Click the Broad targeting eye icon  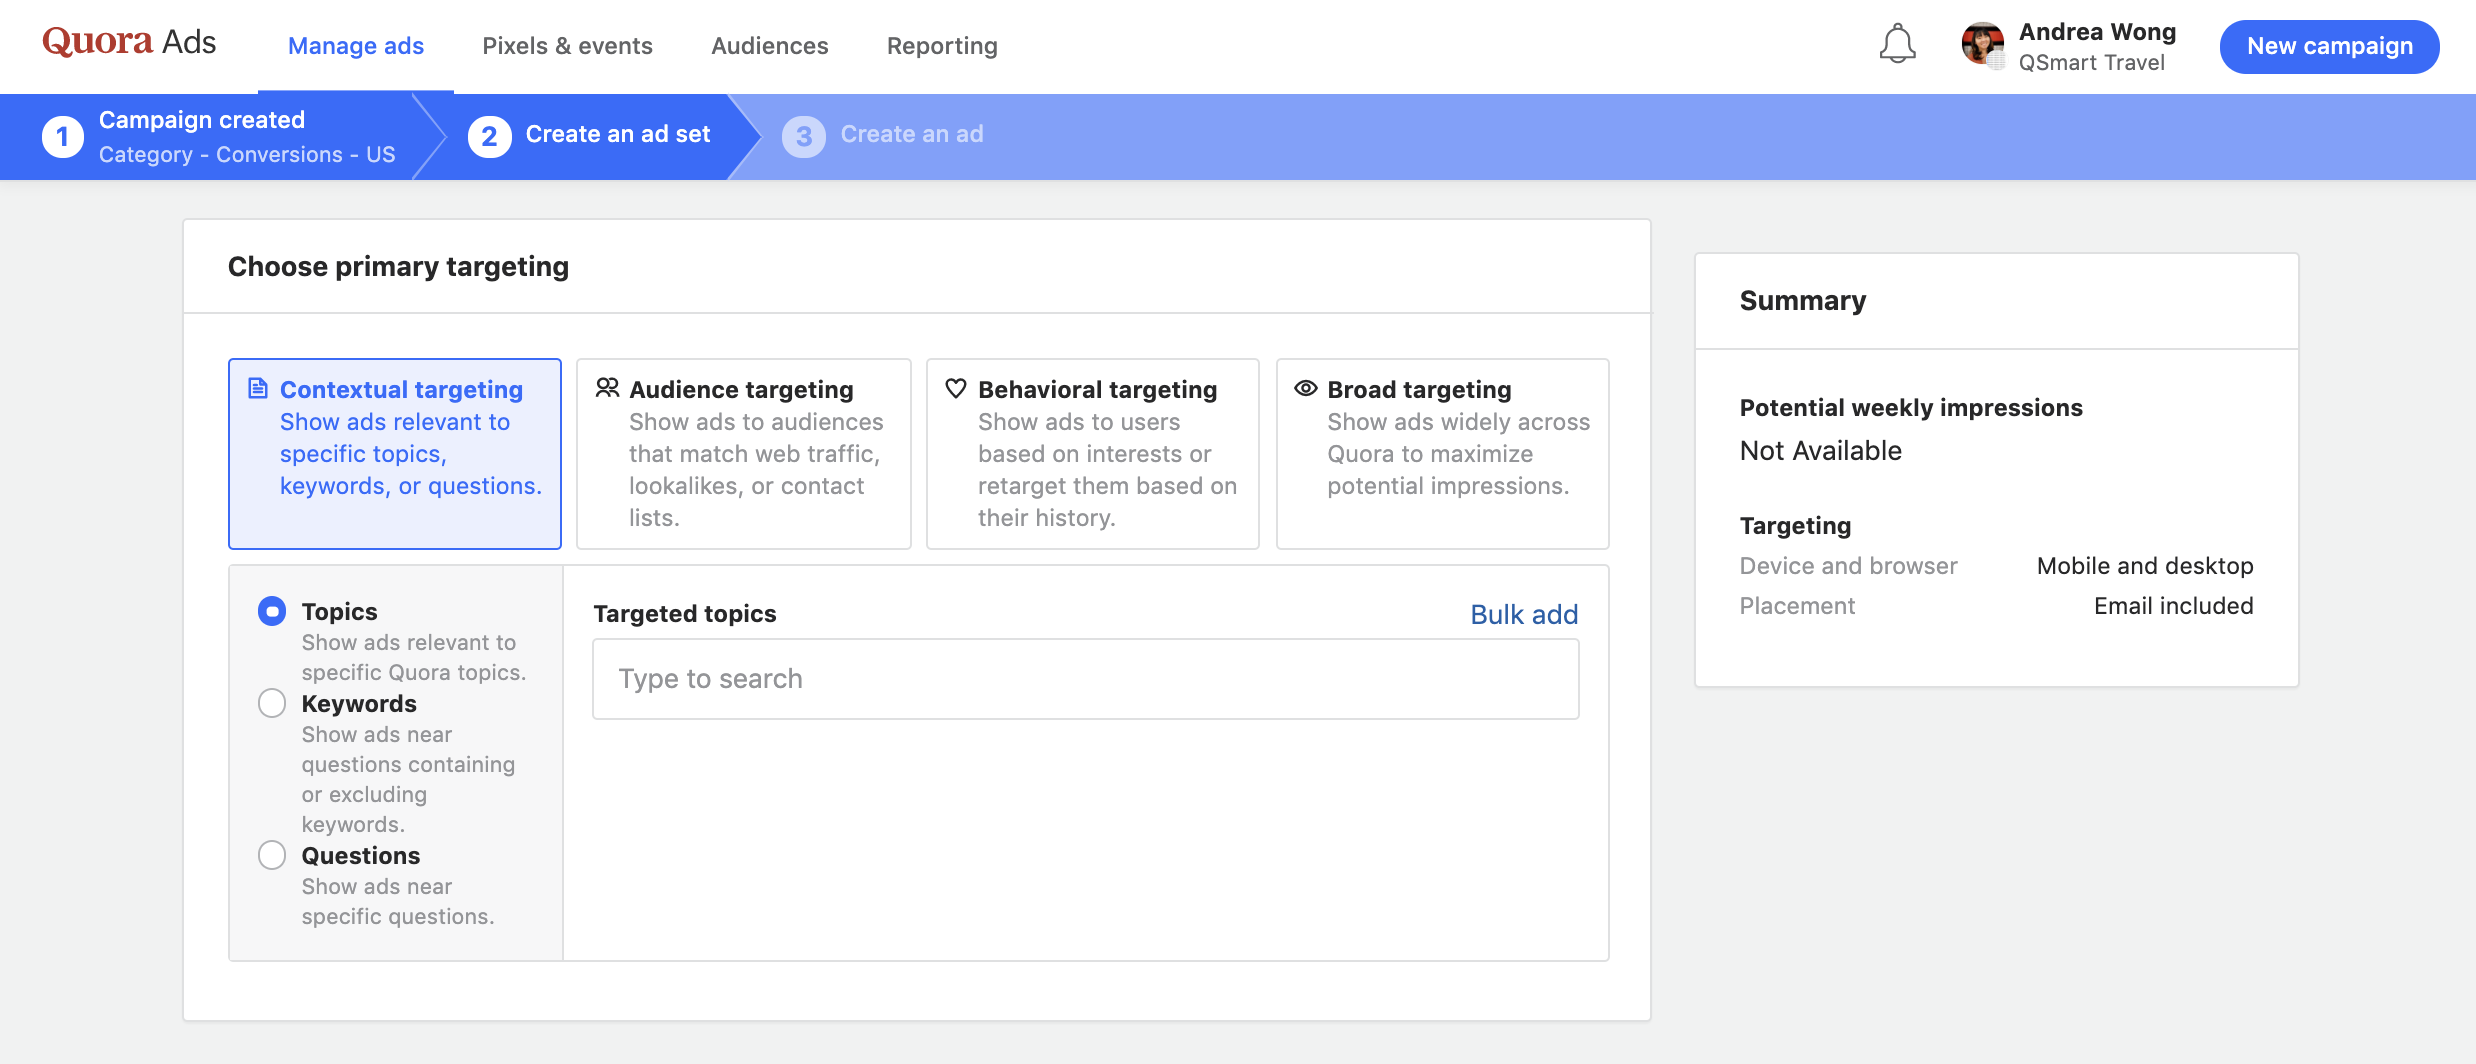click(1305, 388)
